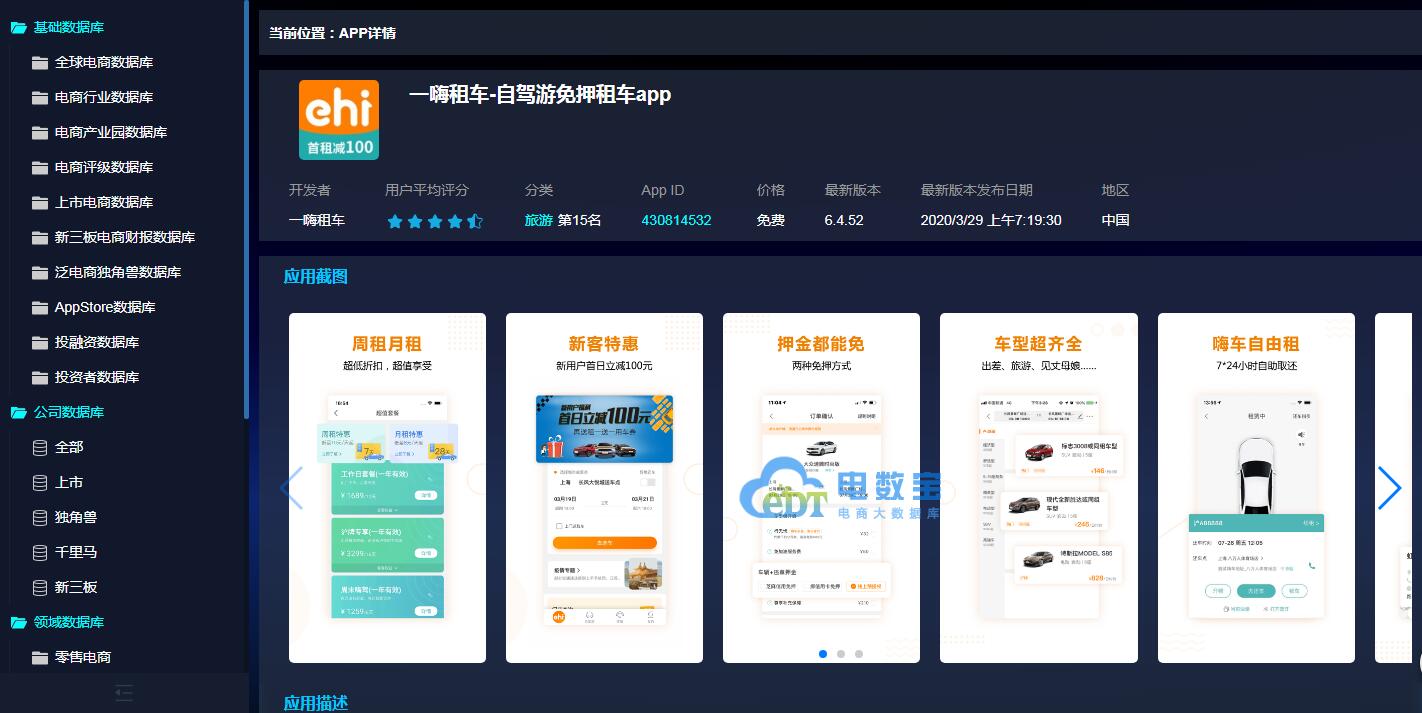Click the developer name 一嗨租车
This screenshot has height=713, width=1422.
coord(317,220)
